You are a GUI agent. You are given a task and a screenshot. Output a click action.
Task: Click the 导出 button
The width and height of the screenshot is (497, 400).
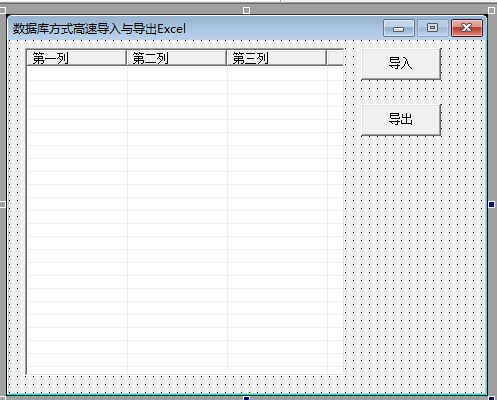coord(401,120)
